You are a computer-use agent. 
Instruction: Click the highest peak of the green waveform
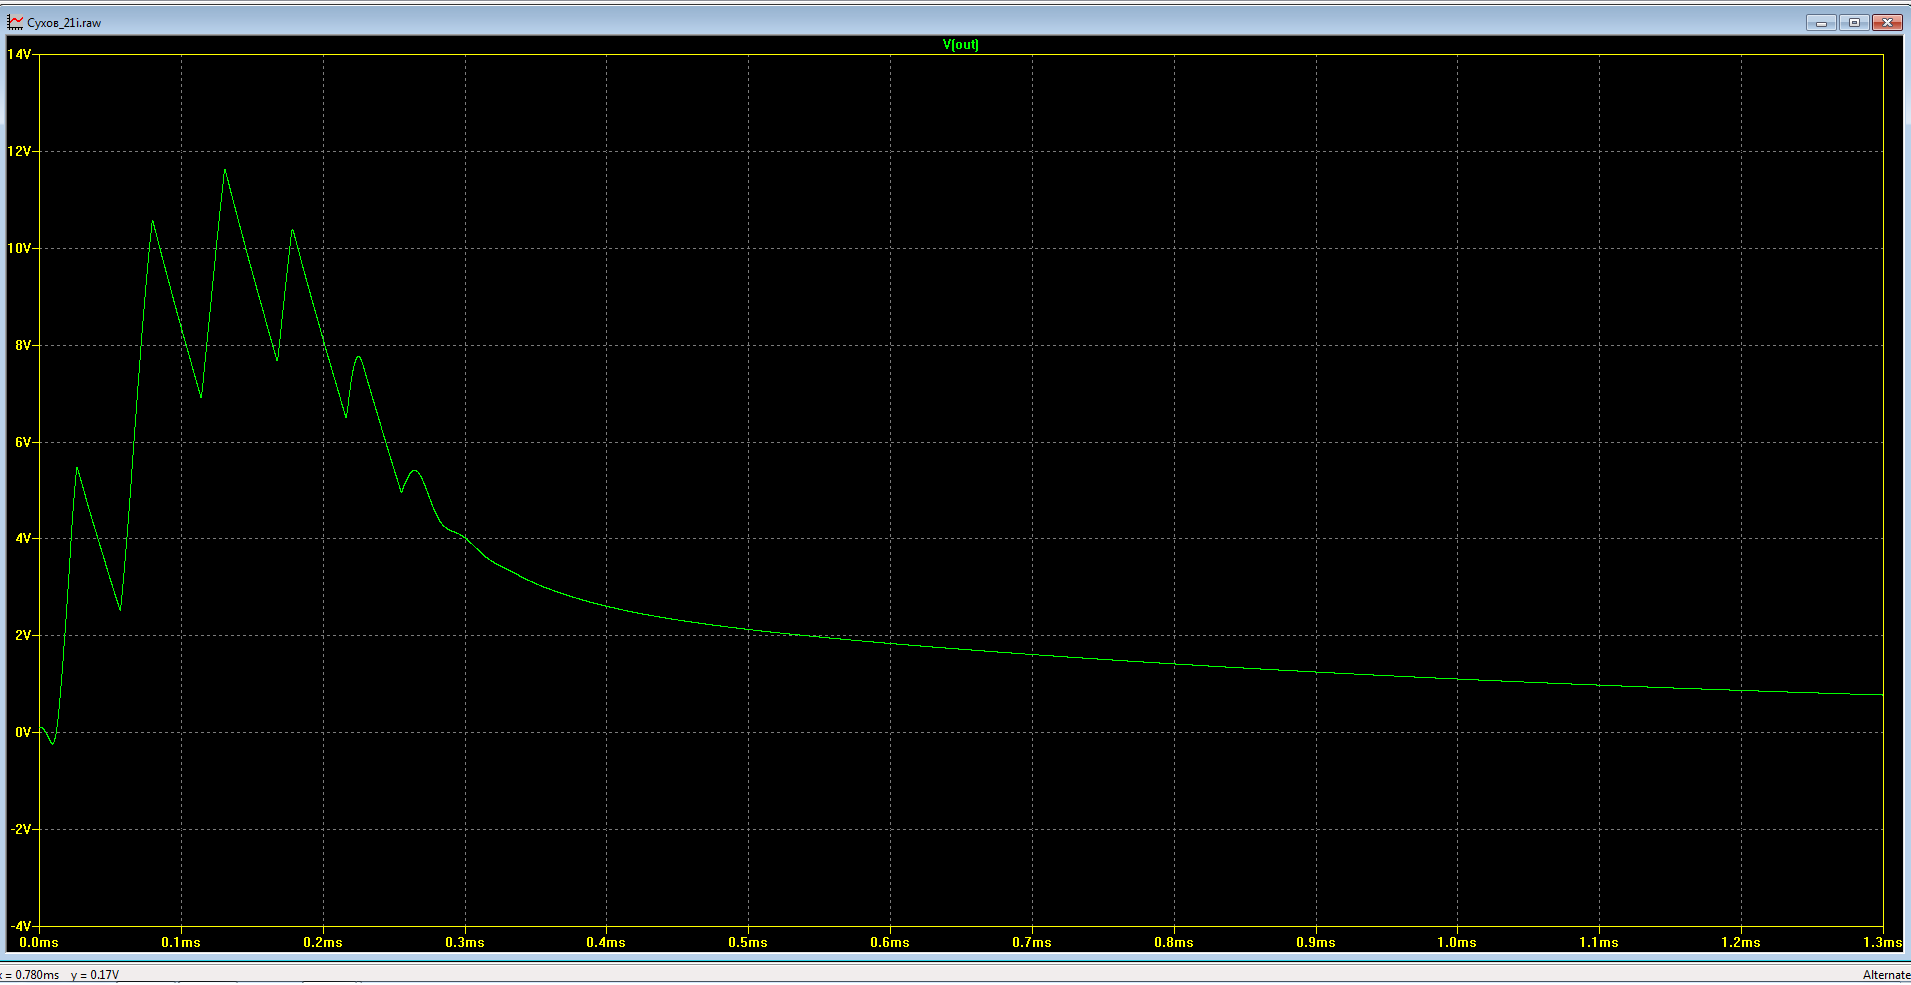pyautogui.click(x=225, y=170)
